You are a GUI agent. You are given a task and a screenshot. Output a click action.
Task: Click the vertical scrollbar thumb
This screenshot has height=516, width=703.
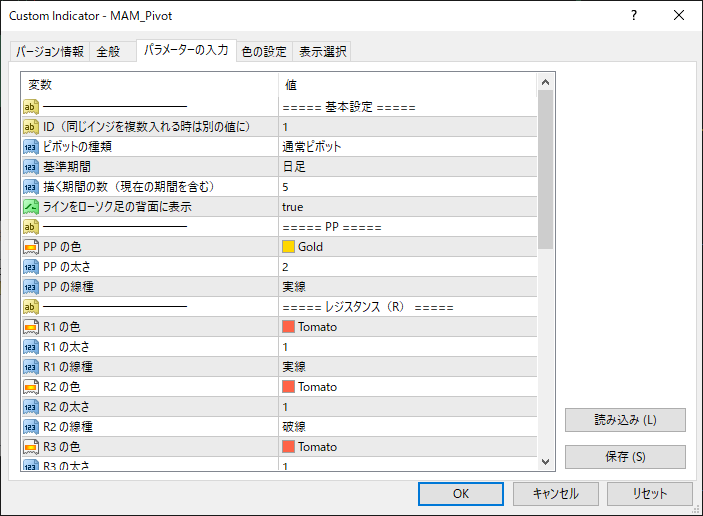pos(545,169)
